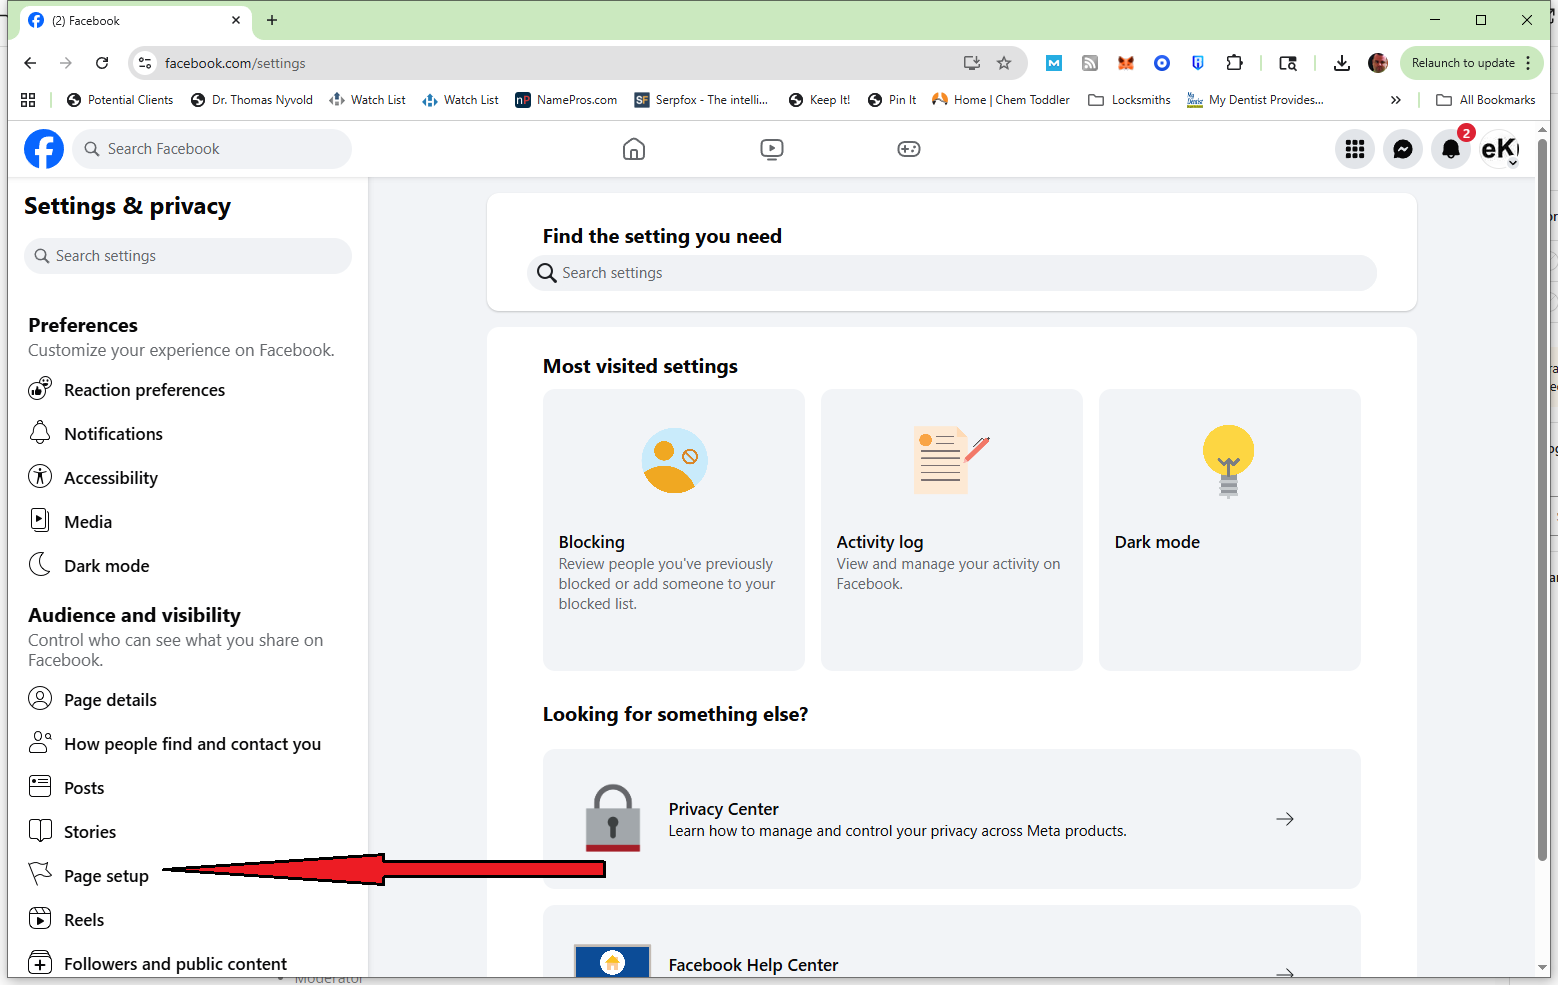
Task: Bookmark this page with star icon
Action: point(1004,63)
